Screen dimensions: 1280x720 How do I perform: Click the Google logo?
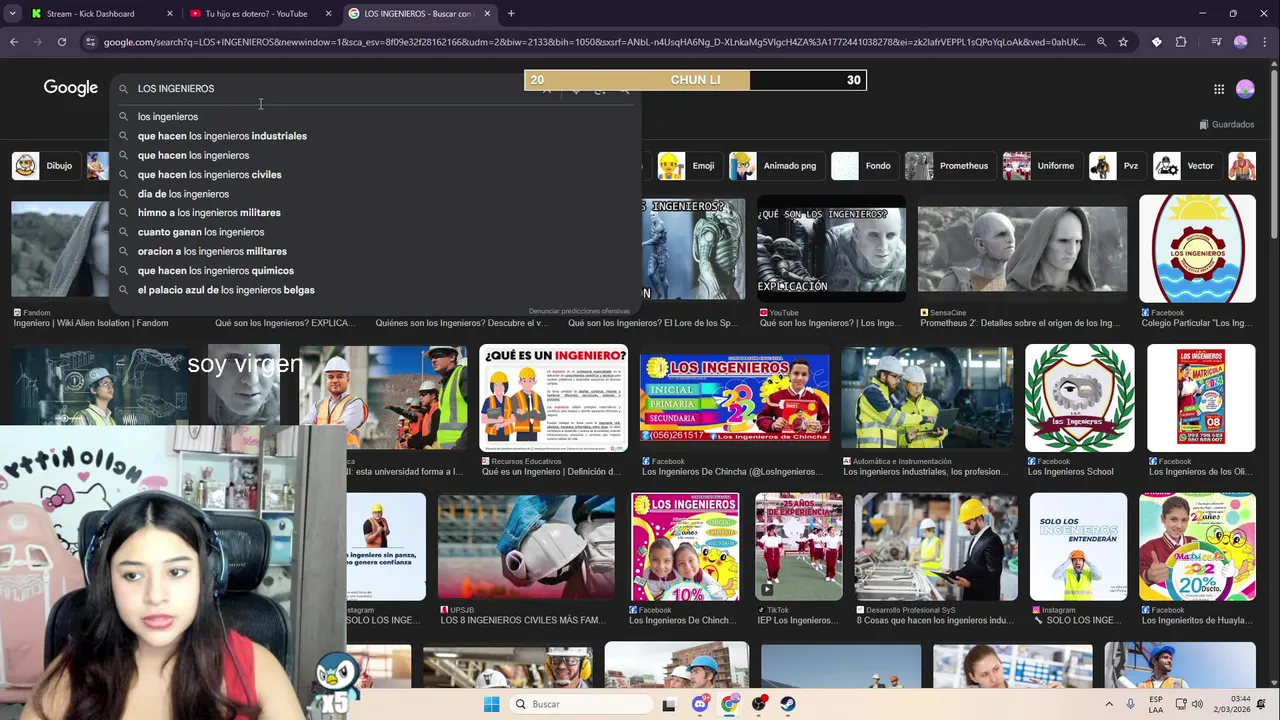(x=71, y=88)
